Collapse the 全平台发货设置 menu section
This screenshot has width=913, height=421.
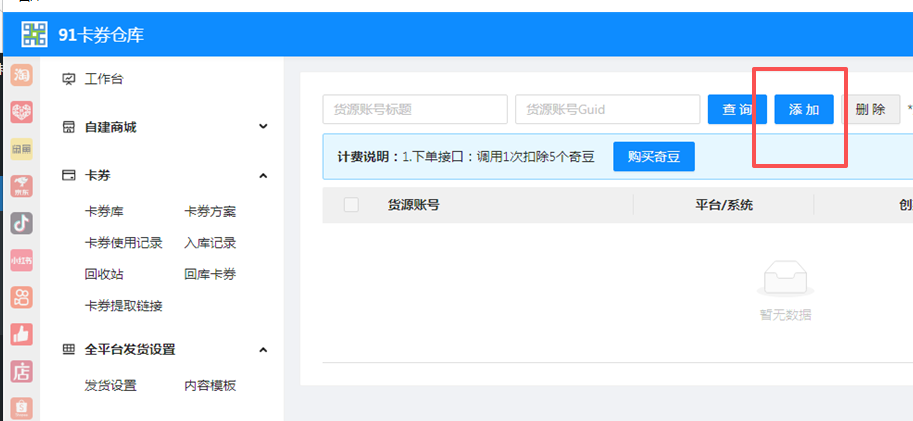[x=263, y=350]
